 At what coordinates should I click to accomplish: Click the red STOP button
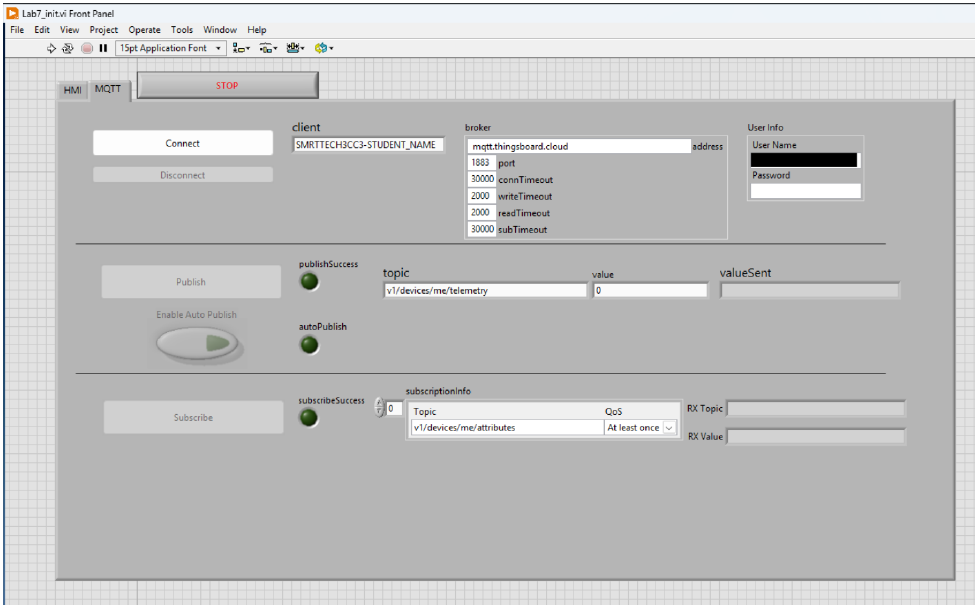coord(228,85)
